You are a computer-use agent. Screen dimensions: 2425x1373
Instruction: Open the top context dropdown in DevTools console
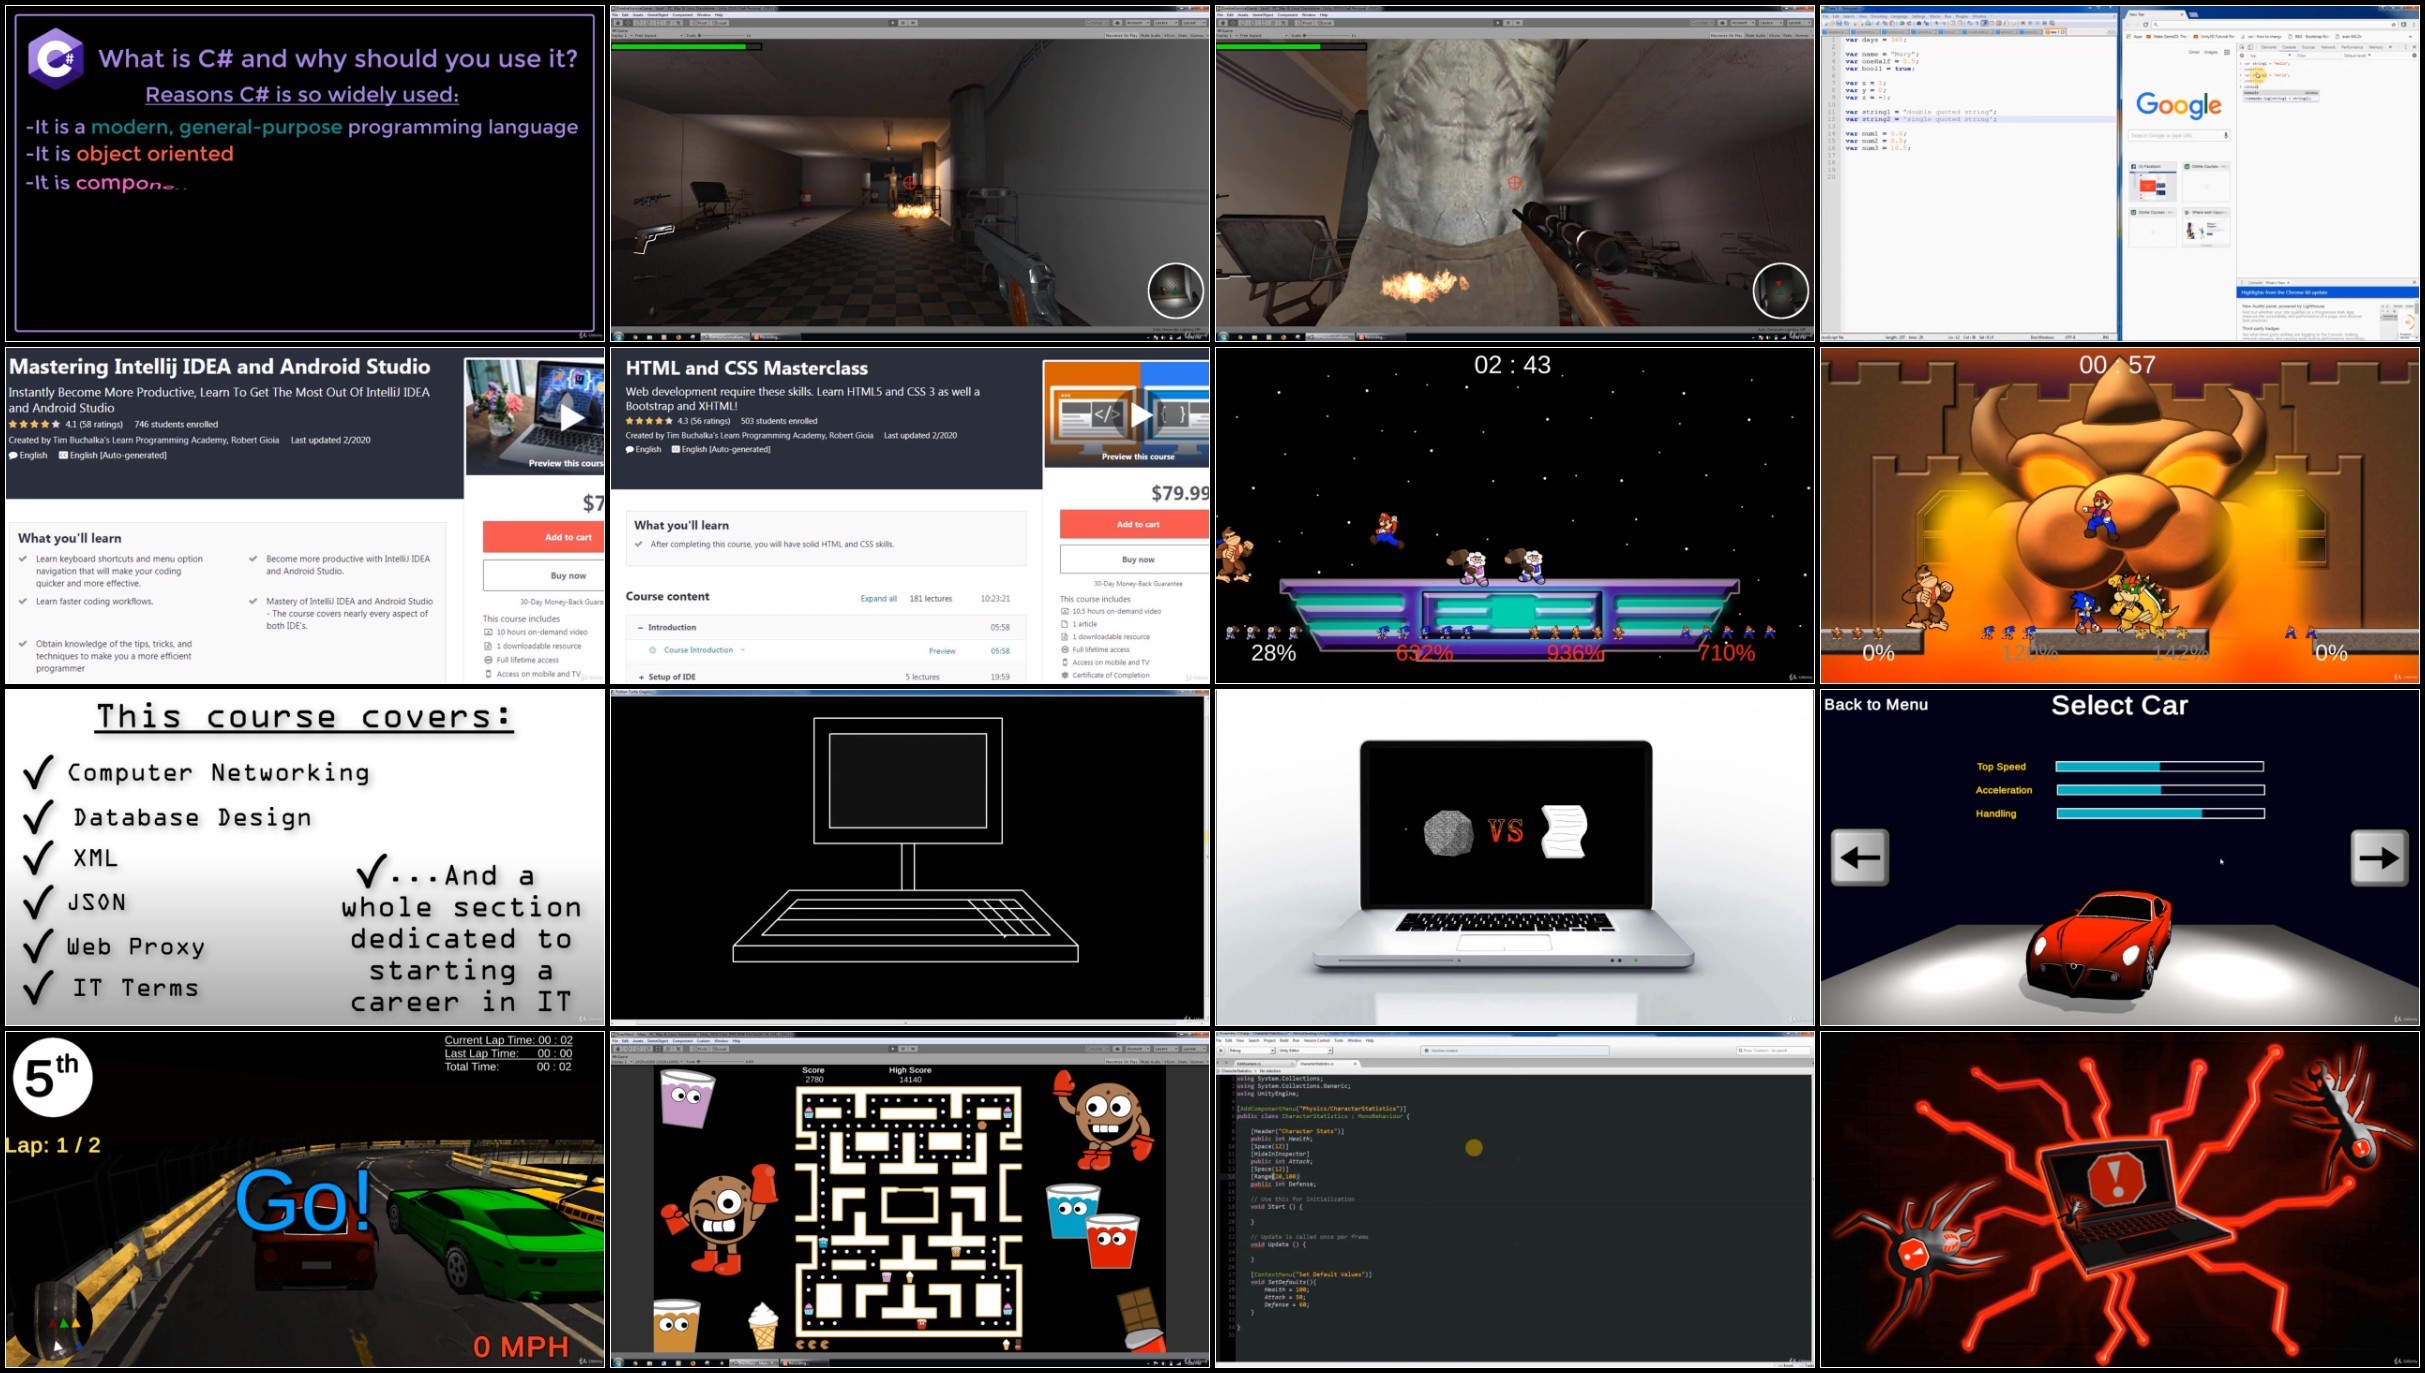point(2270,55)
